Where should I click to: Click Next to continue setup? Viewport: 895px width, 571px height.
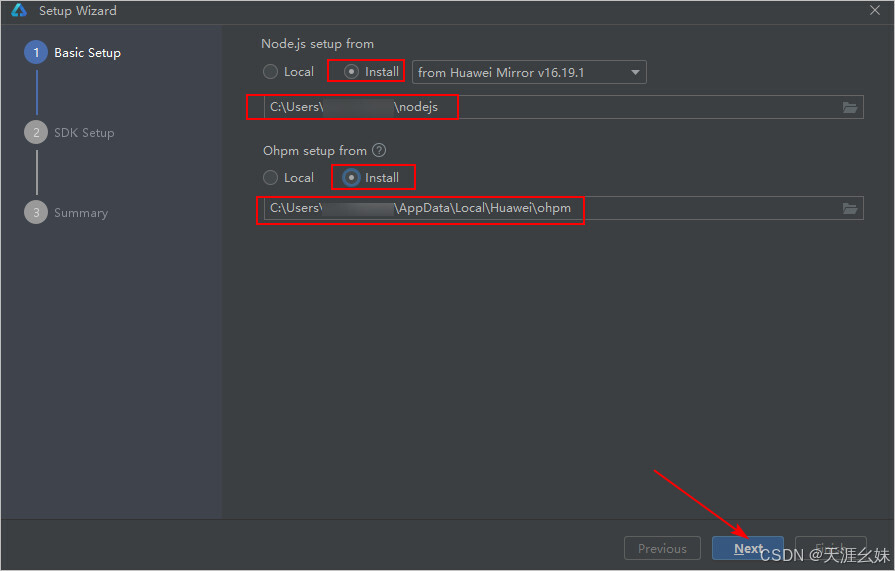pyautogui.click(x=747, y=548)
